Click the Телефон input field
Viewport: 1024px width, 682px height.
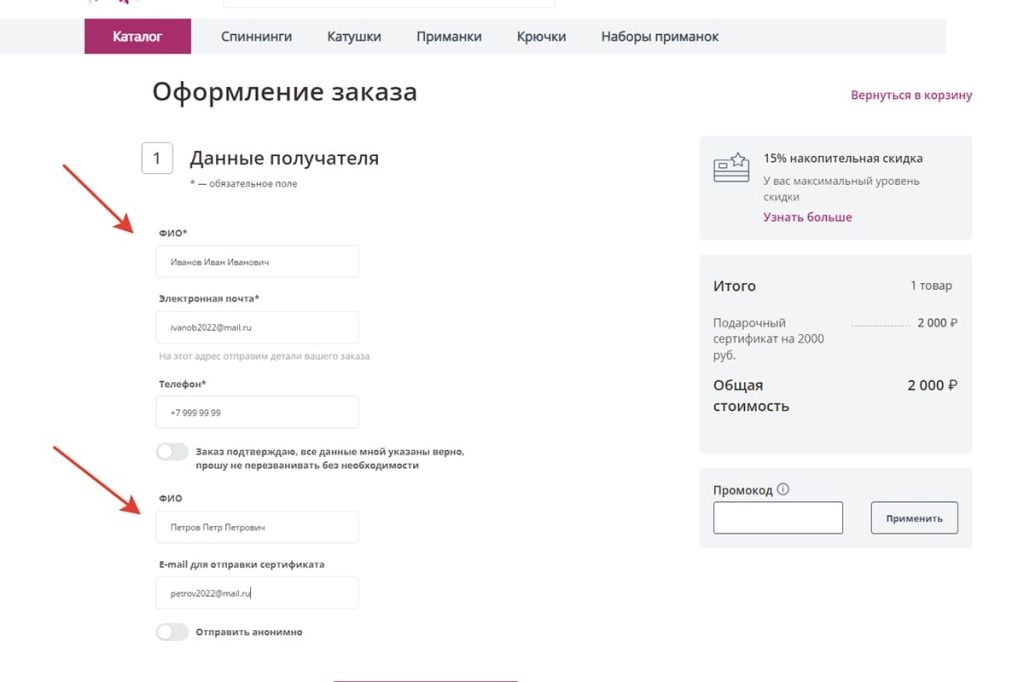click(257, 412)
